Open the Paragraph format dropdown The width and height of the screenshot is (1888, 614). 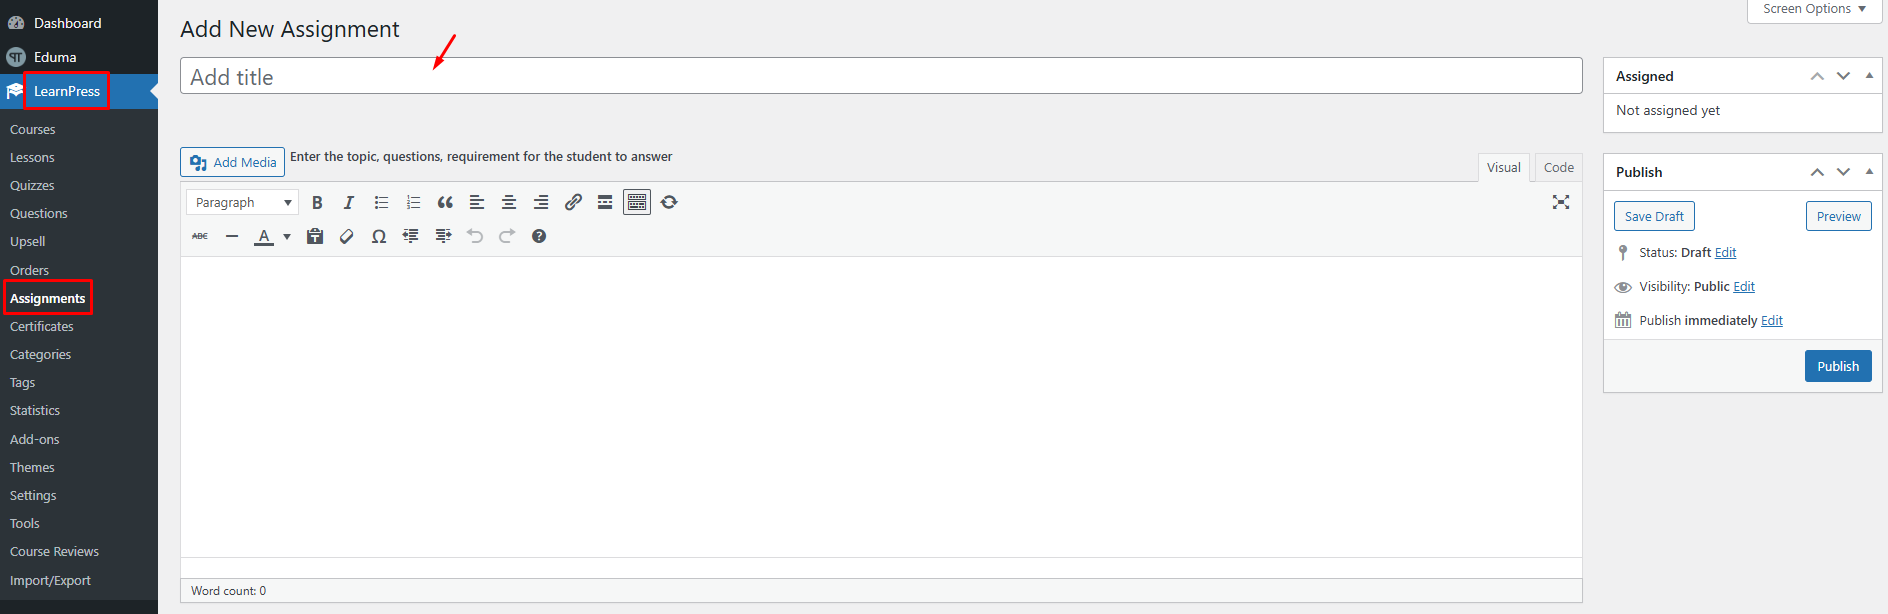tap(242, 202)
